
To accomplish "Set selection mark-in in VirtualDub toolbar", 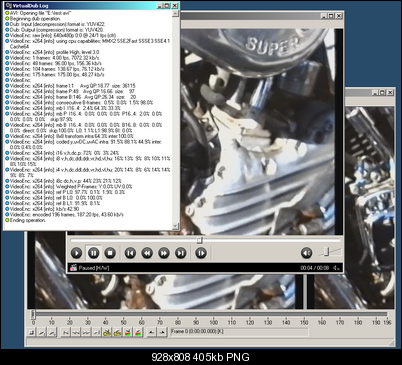I will 151,332.
